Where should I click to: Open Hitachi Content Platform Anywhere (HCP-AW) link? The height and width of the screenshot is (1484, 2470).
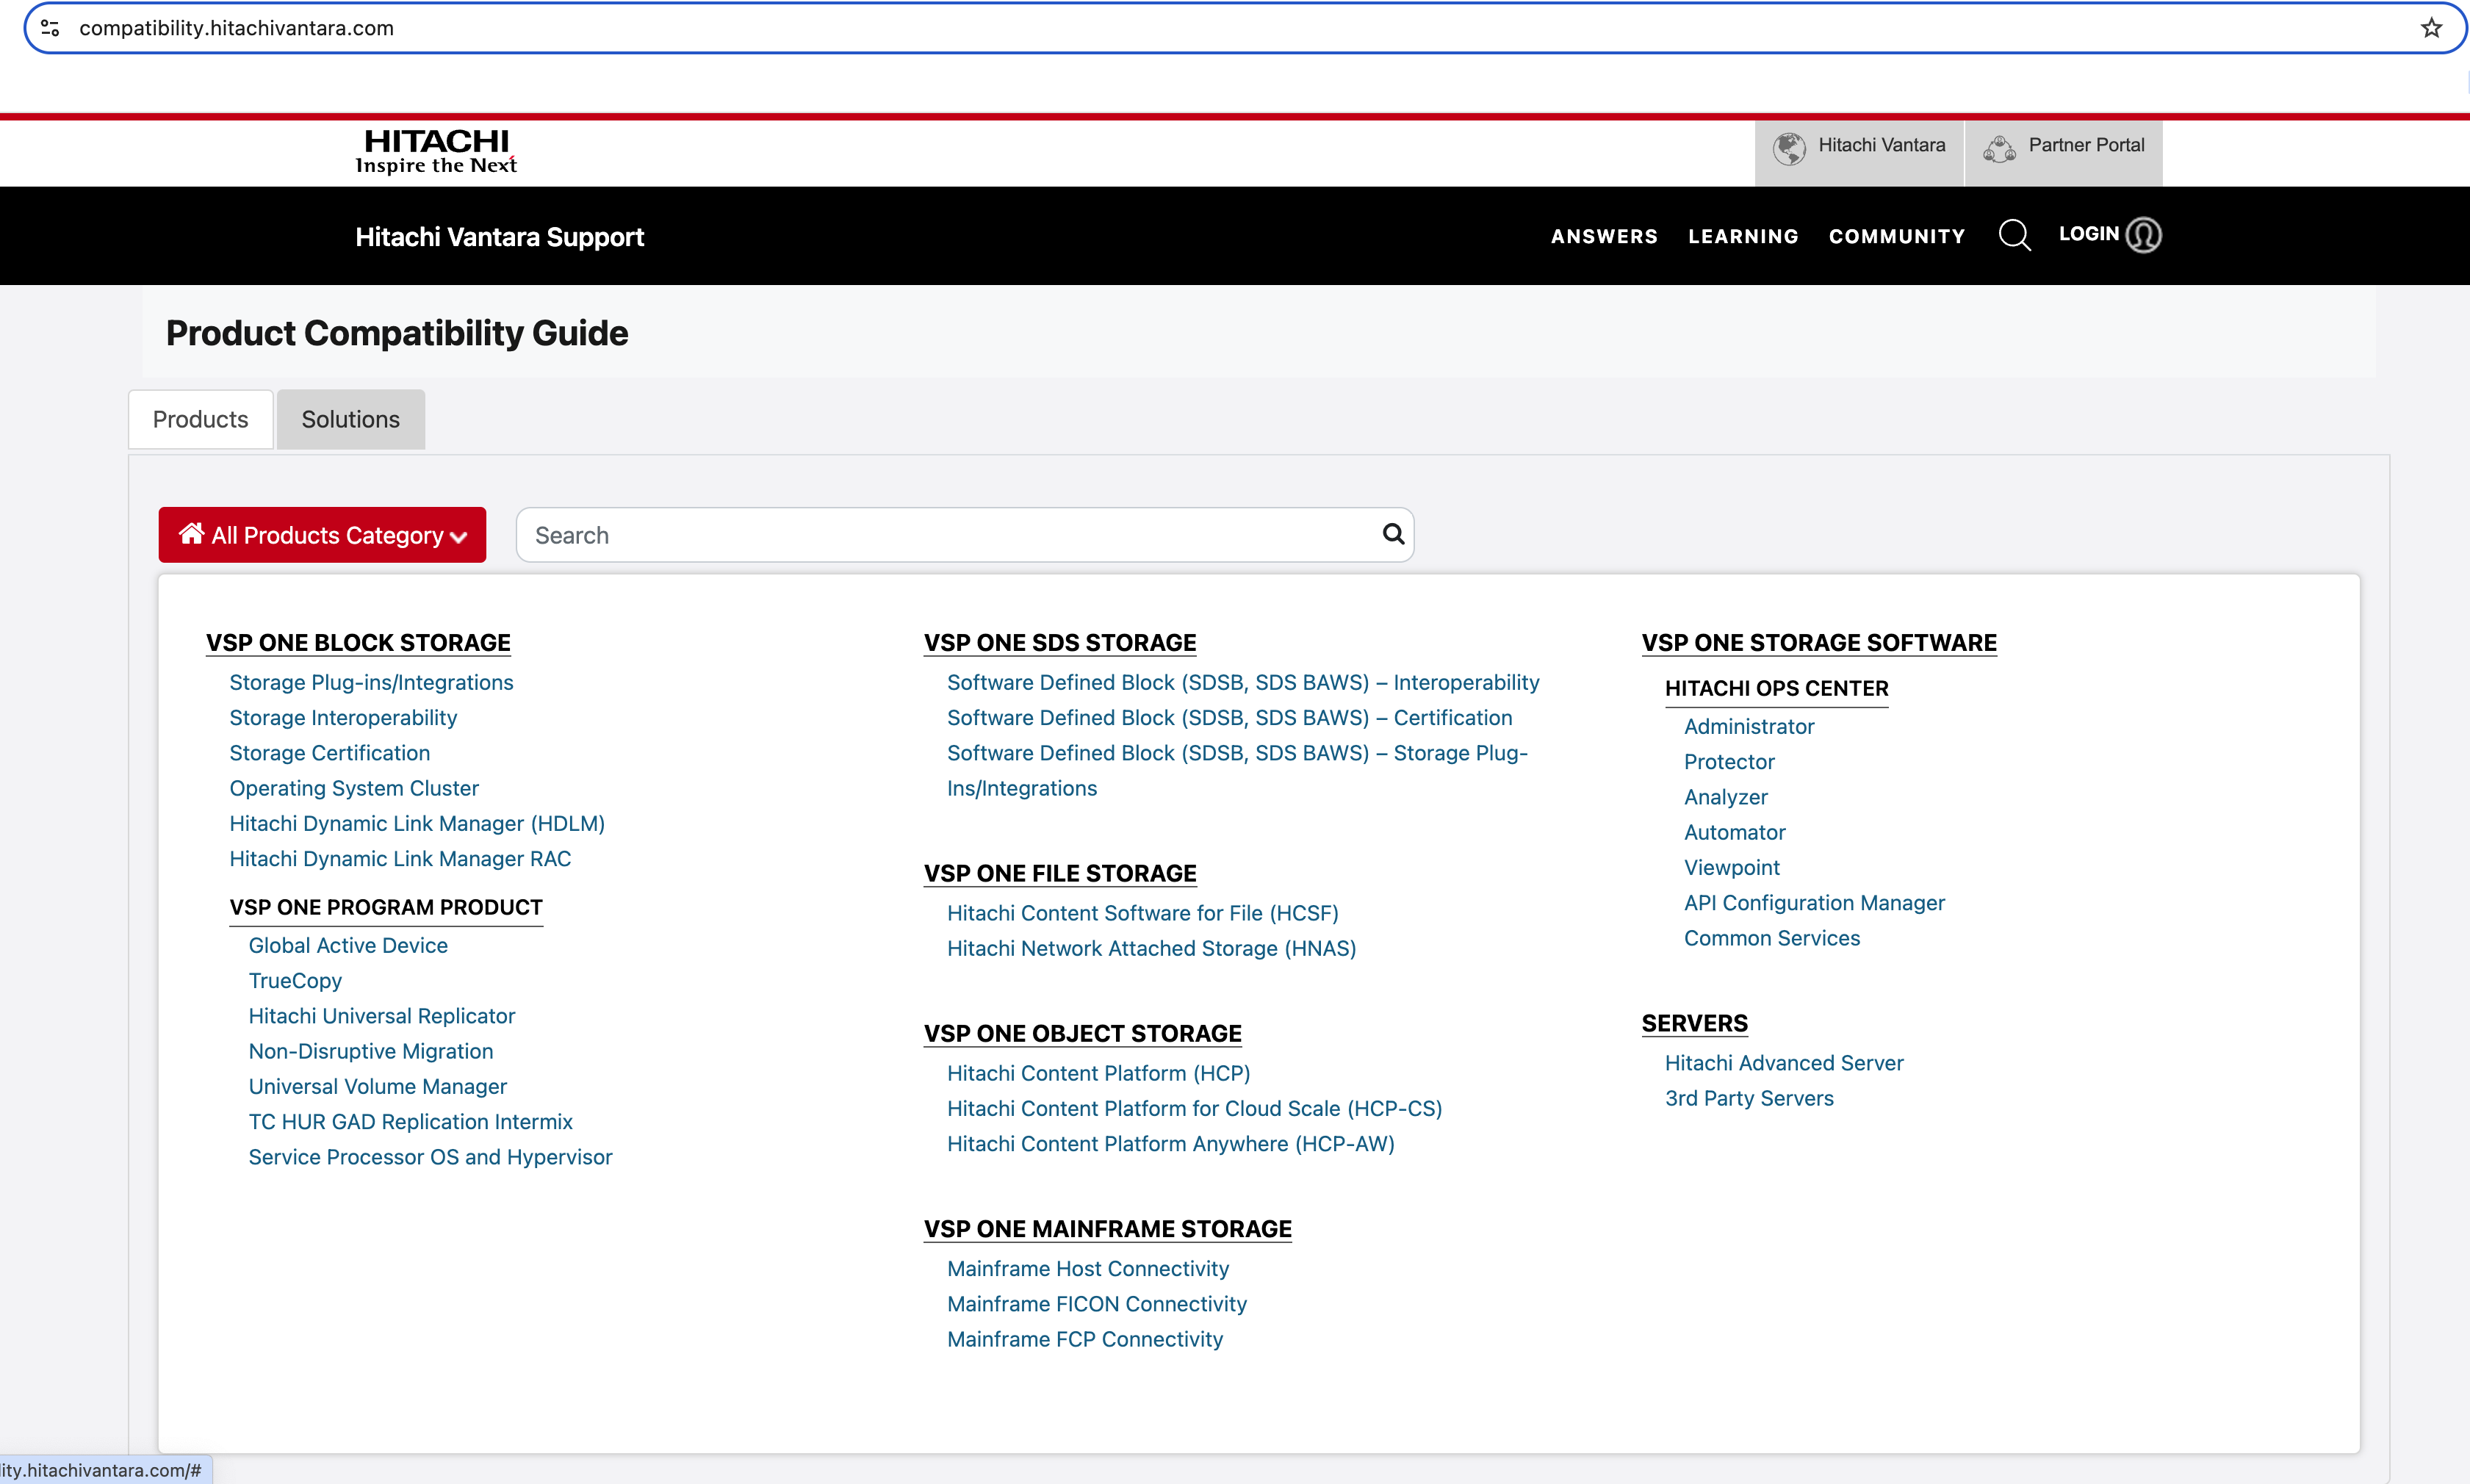tap(1170, 1144)
